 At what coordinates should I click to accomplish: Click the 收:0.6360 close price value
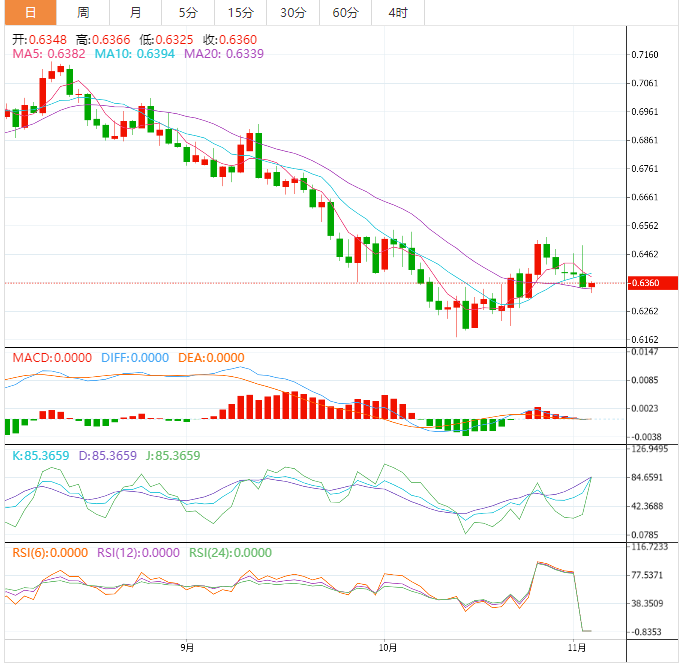pyautogui.click(x=230, y=40)
